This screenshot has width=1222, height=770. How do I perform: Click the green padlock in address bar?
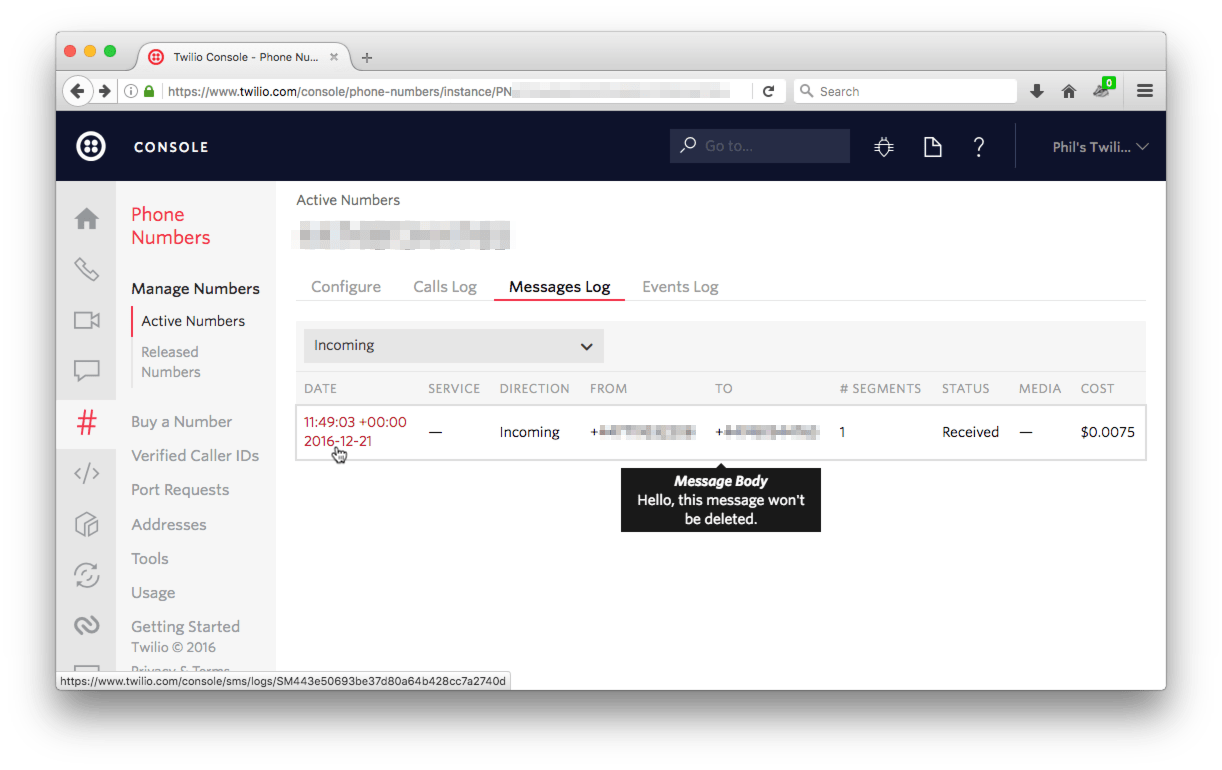click(x=149, y=91)
